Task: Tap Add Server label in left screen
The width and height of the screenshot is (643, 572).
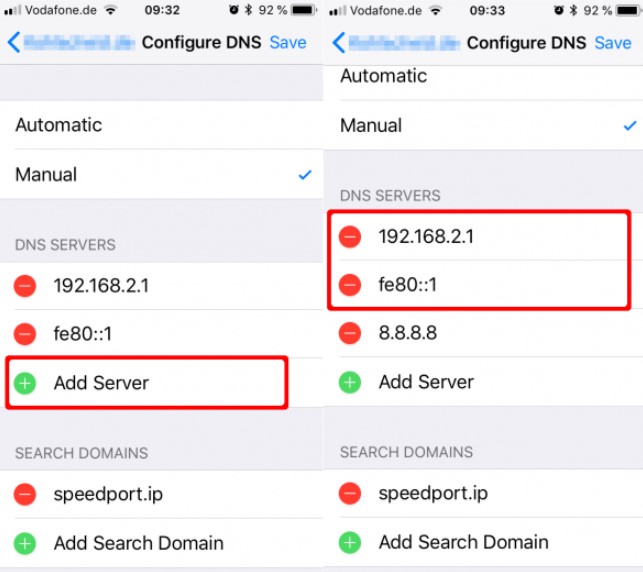Action: click(x=101, y=383)
